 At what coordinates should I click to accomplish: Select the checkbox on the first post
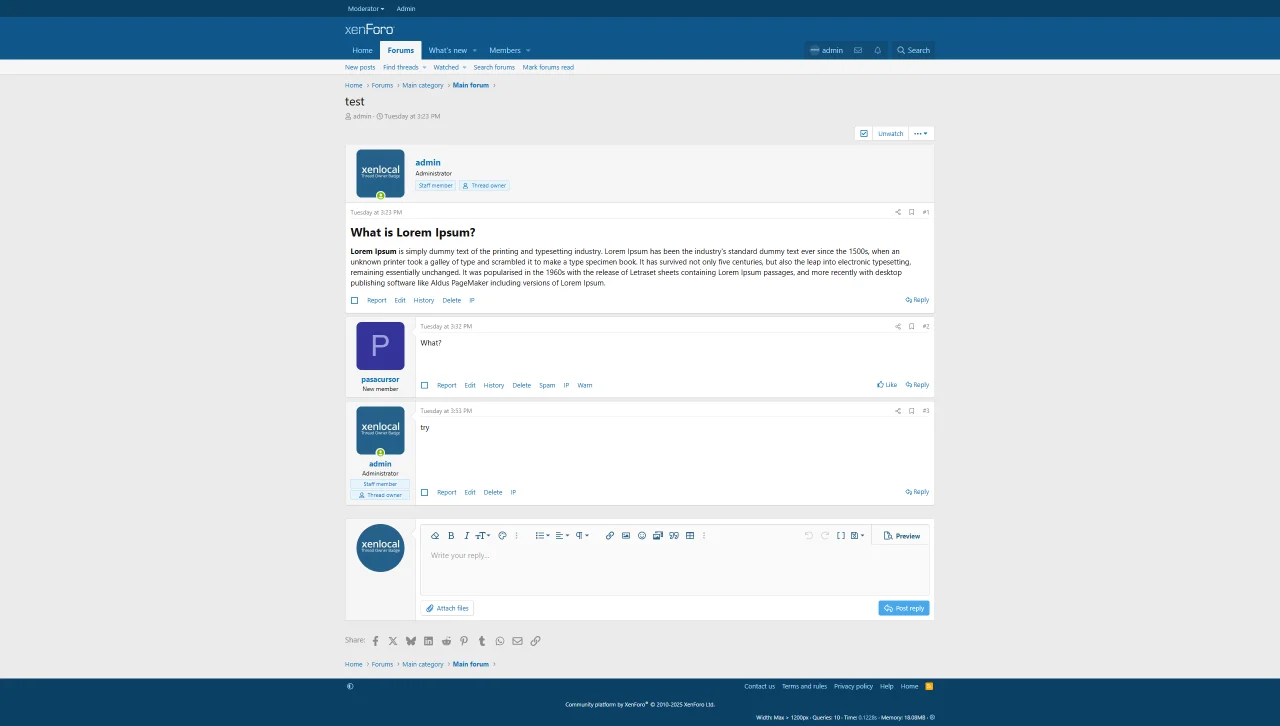354,300
